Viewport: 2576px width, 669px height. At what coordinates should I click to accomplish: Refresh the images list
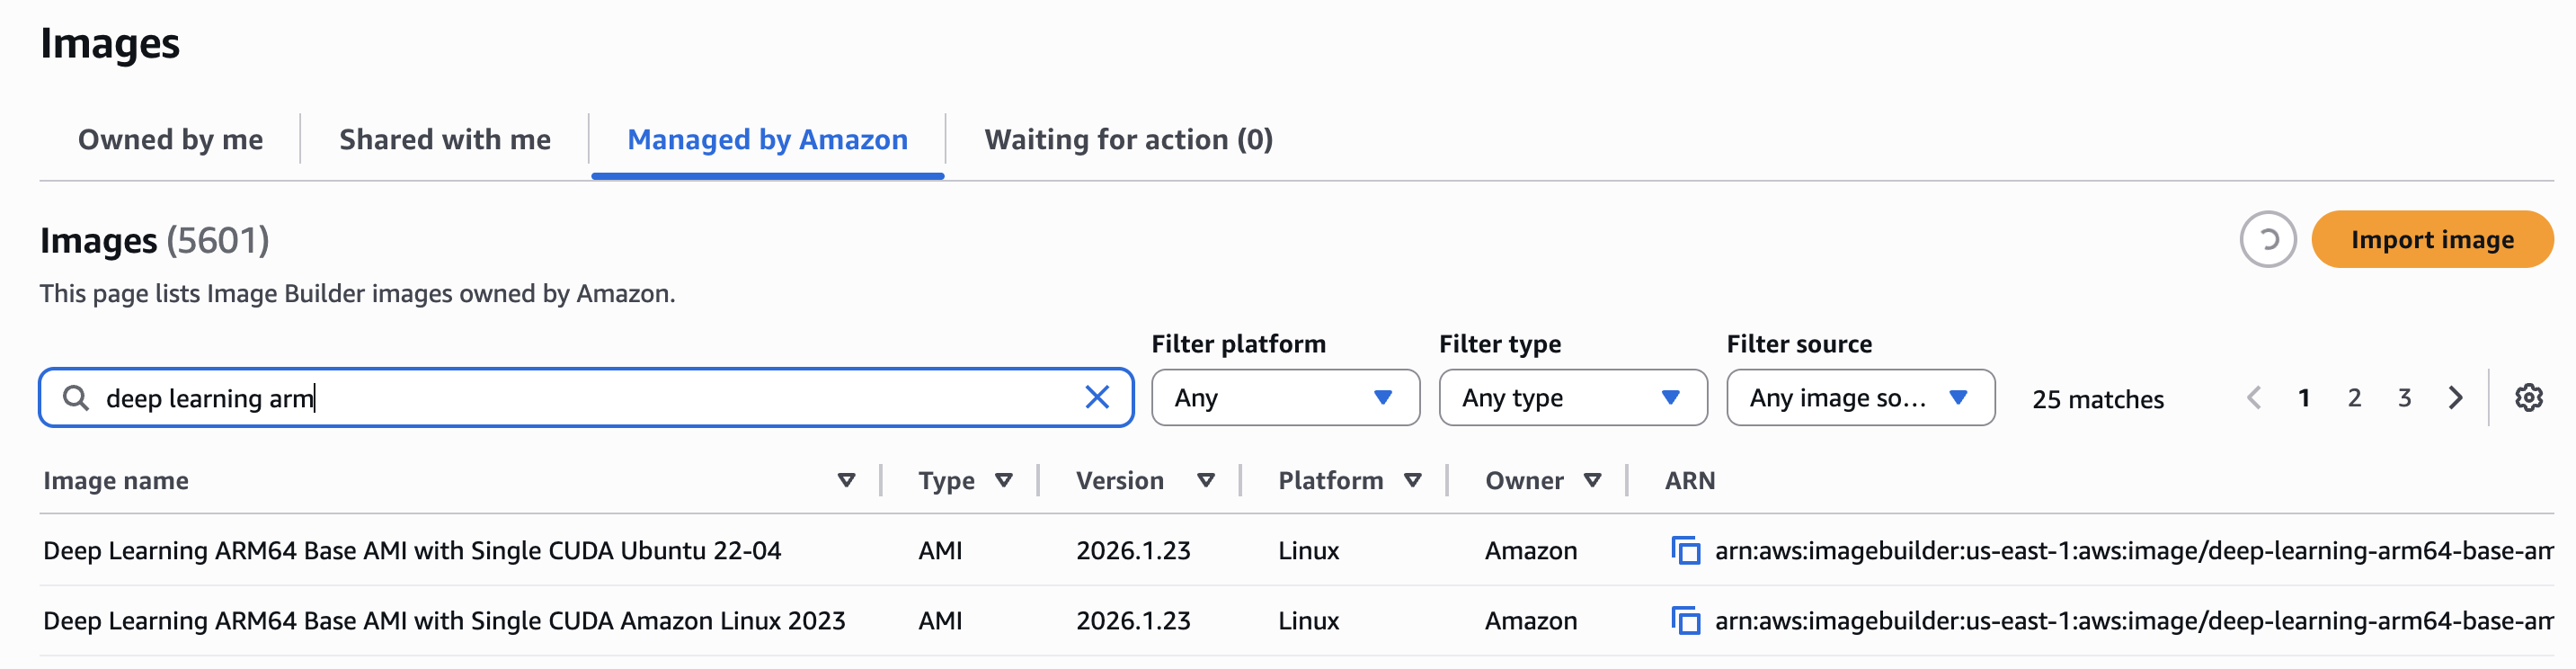(x=2266, y=239)
